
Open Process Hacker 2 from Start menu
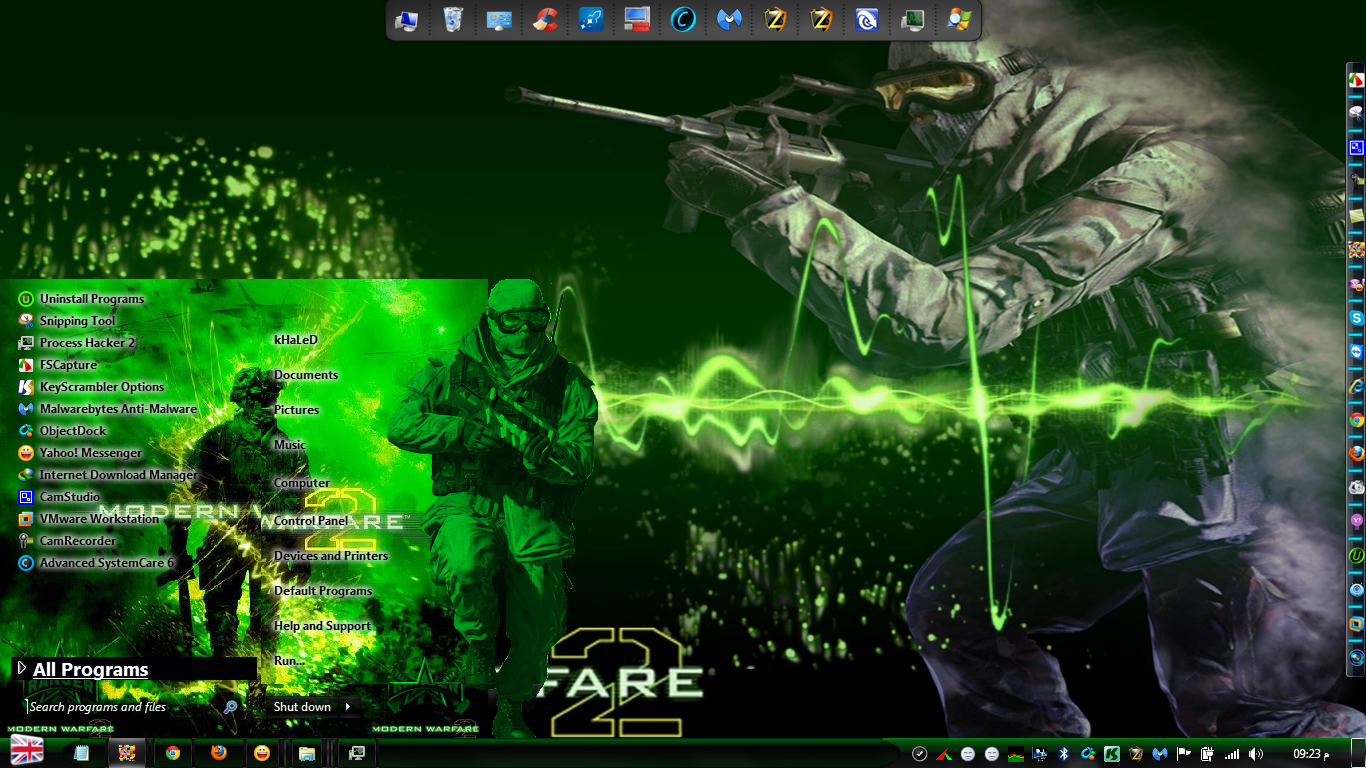[x=76, y=343]
